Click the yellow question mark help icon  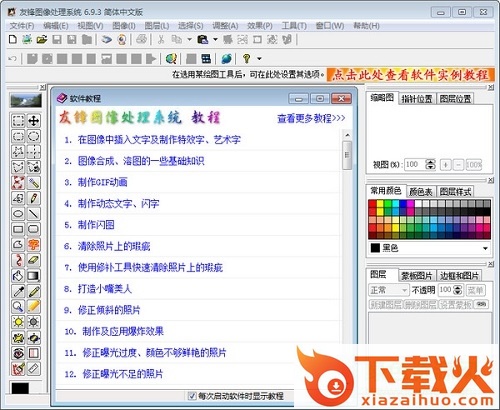(x=247, y=59)
